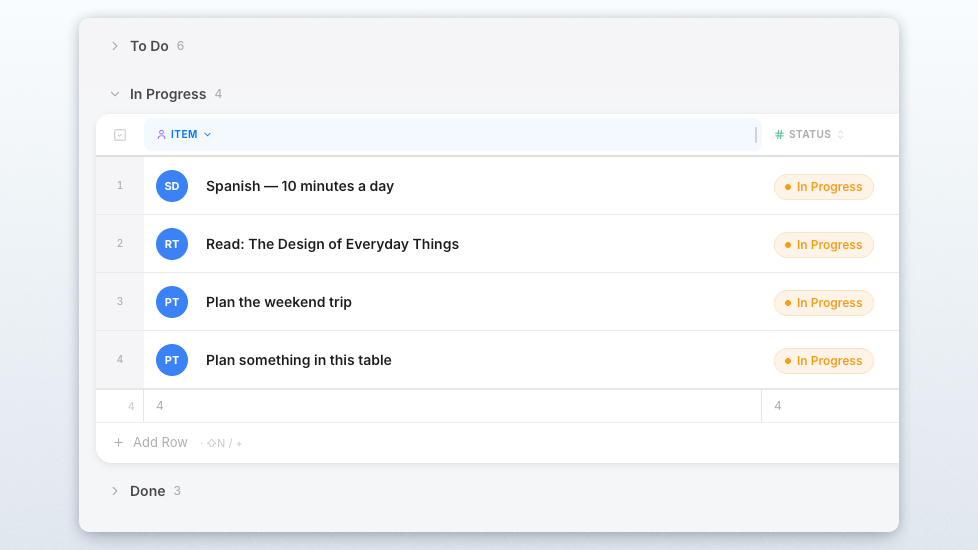Sort by the STATUS column arrows
This screenshot has width=978, height=550.
tap(840, 135)
